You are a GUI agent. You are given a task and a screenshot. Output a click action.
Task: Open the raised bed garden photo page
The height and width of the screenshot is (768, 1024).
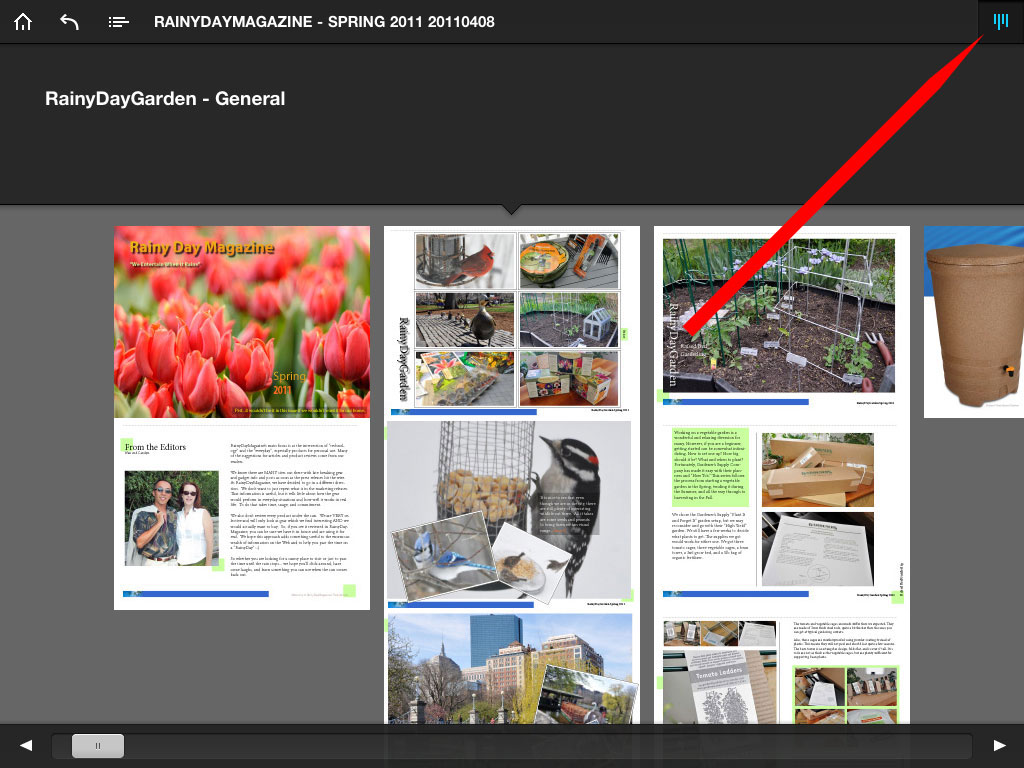782,322
